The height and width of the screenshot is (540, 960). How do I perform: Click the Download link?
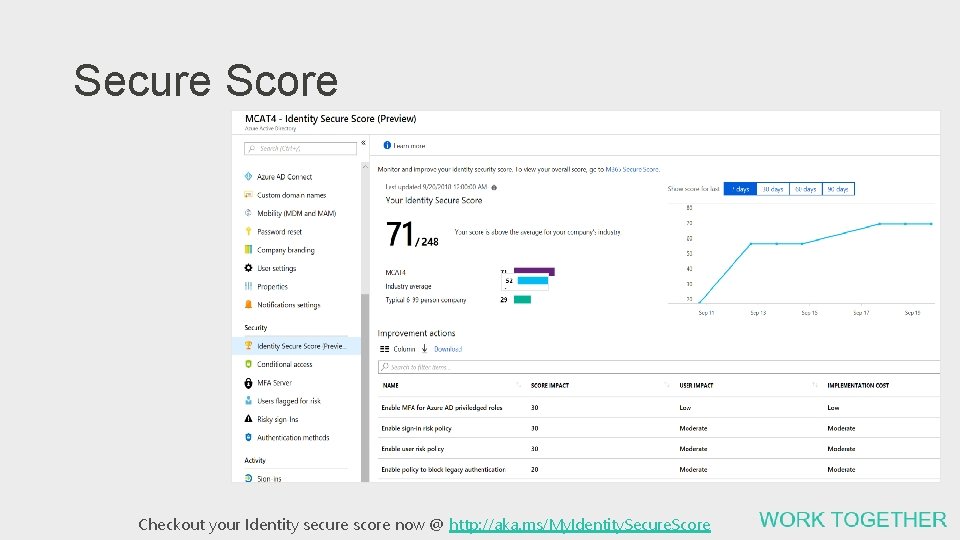(448, 349)
